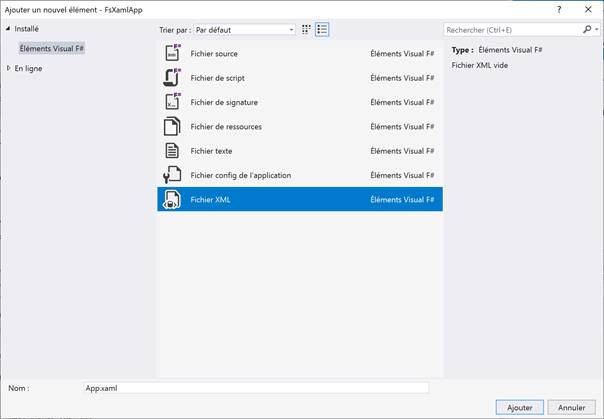Viewport: 604px width, 419px height.
Task: Pick the Fichier de ressources icon
Action: (x=171, y=126)
